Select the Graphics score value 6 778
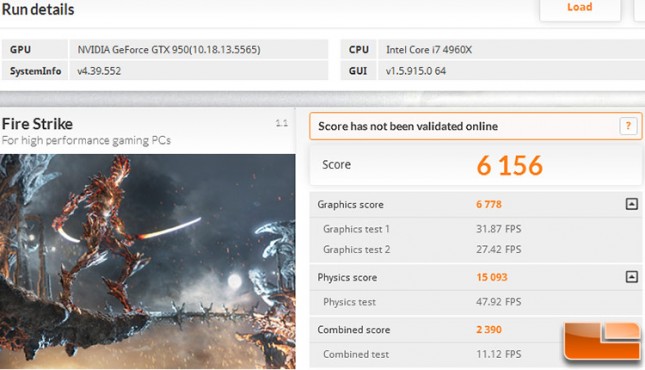Image resolution: width=645 pixels, height=370 pixels. coord(489,204)
